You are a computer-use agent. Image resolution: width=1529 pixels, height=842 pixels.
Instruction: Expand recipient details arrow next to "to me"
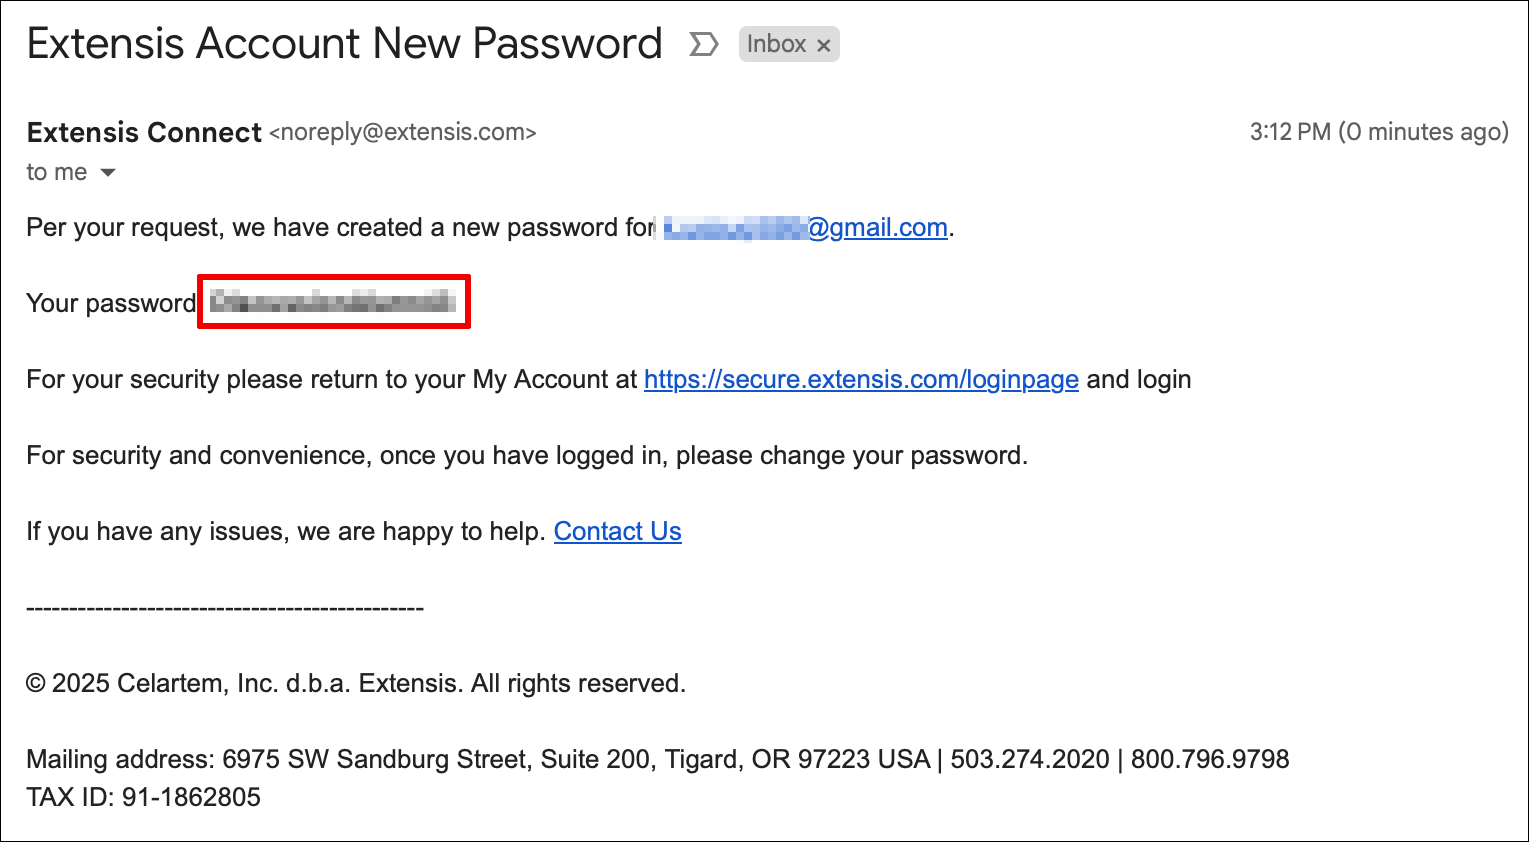tap(108, 173)
